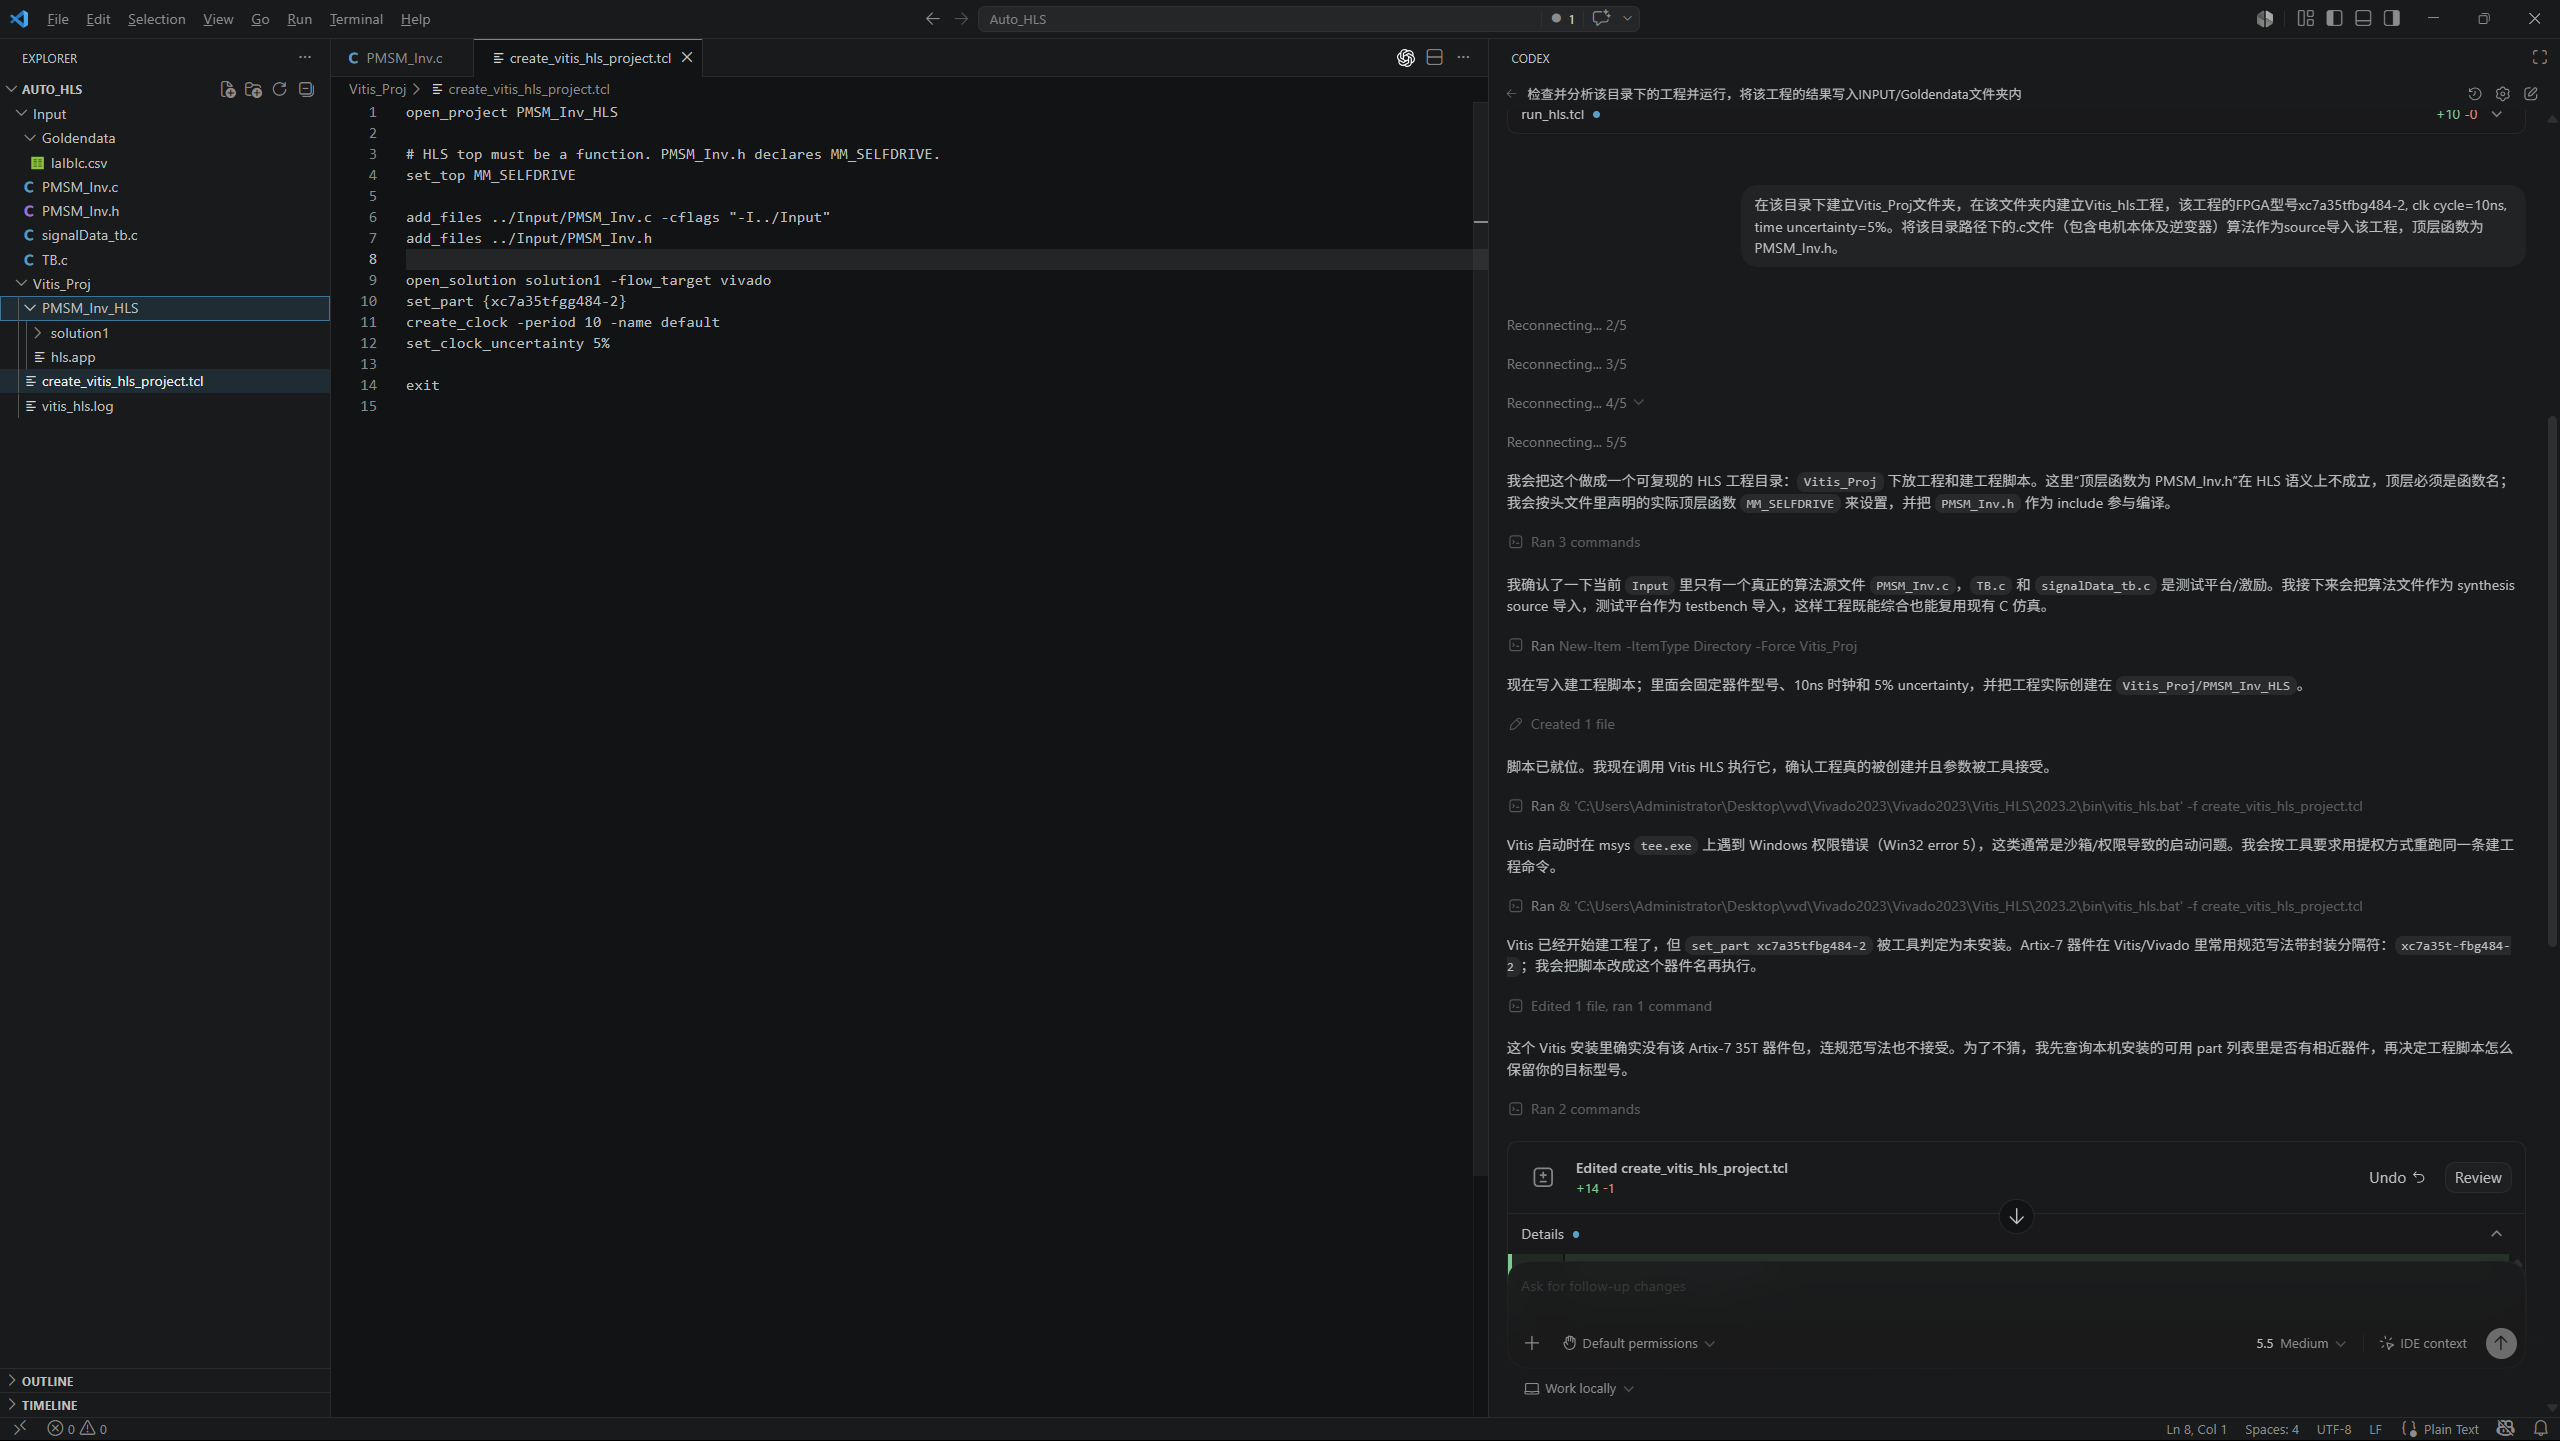Switch to PMSM_Inv.c tab
Image resolution: width=2560 pixels, height=1441 pixels.
click(x=404, y=58)
